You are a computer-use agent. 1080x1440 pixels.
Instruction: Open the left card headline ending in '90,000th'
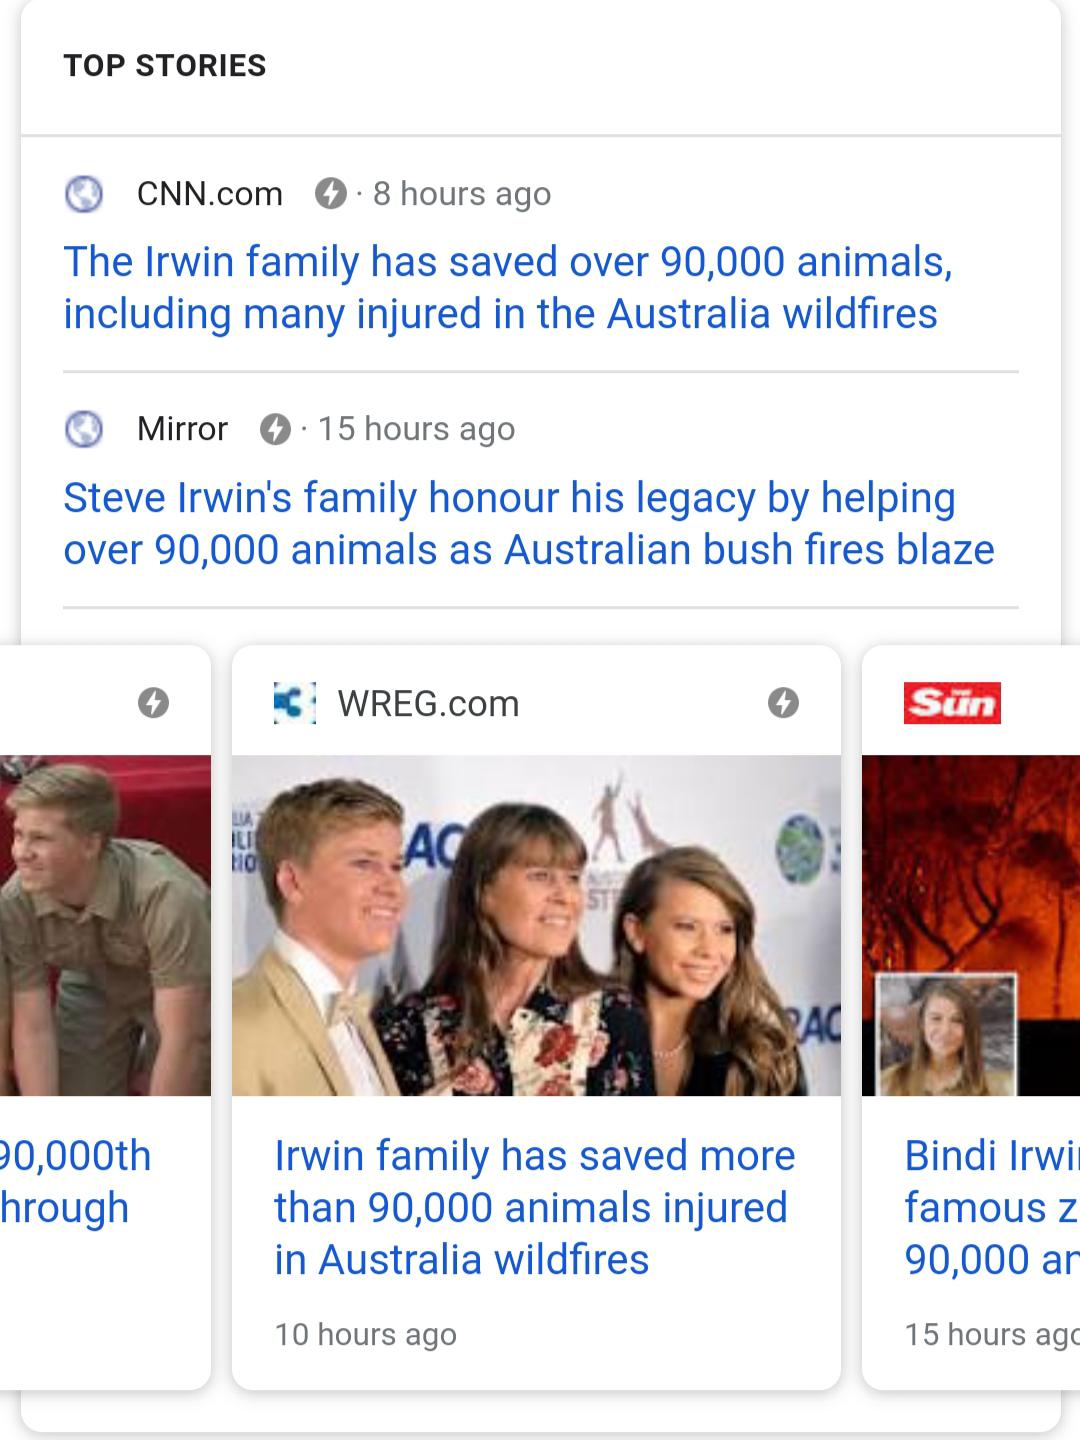[76, 1181]
